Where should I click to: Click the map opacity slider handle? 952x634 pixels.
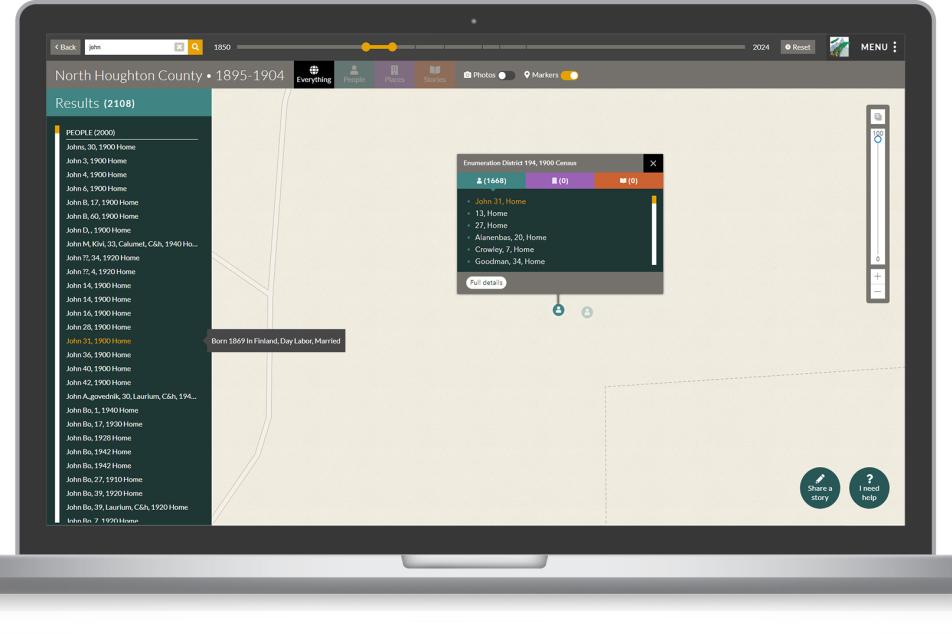pyautogui.click(x=877, y=139)
